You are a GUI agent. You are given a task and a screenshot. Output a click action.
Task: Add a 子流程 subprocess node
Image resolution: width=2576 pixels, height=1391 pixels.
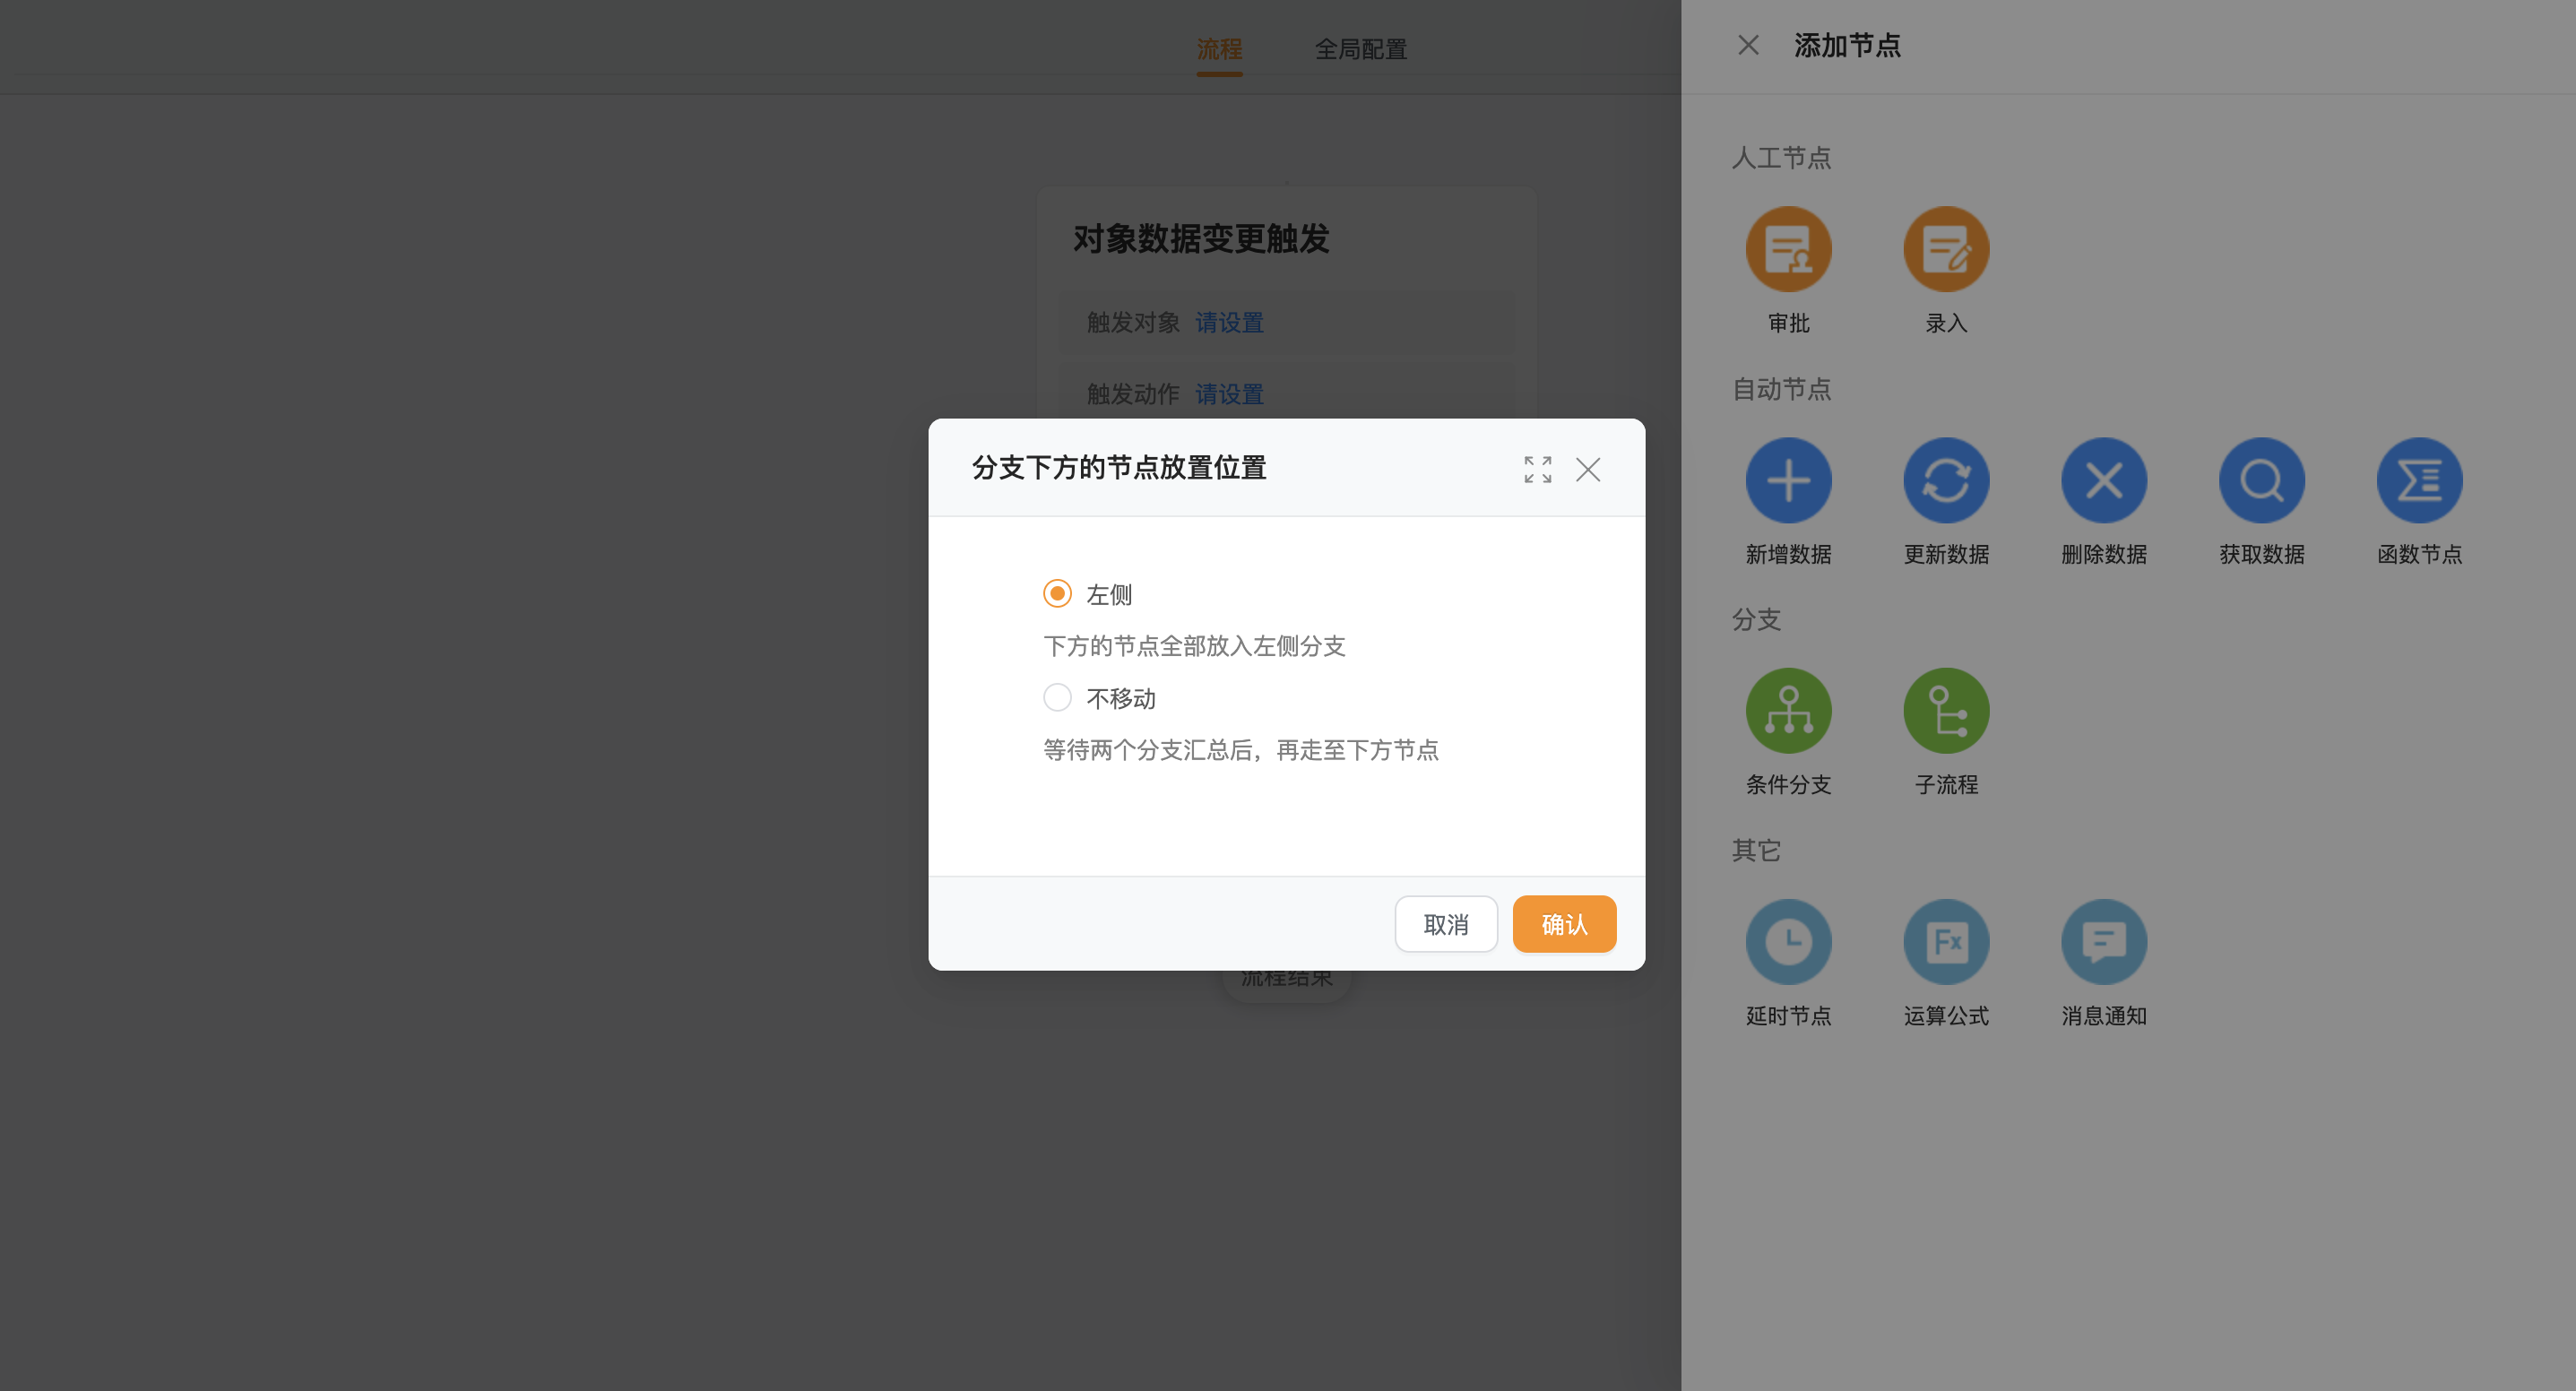click(1946, 711)
